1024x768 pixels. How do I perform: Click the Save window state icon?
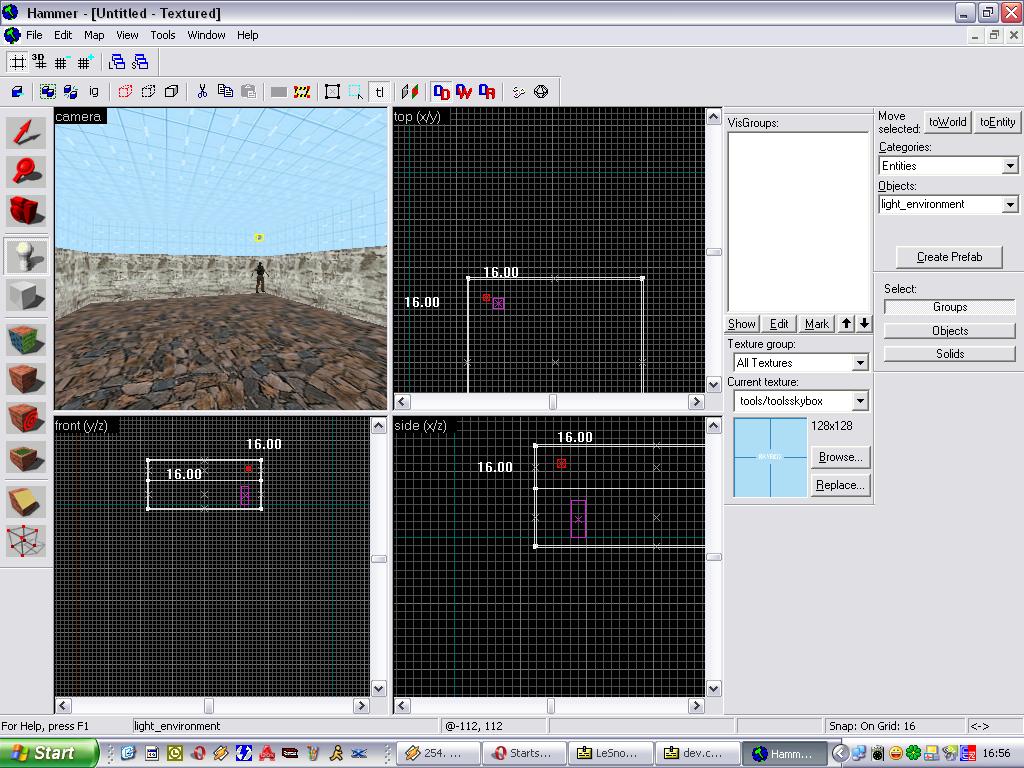pos(140,62)
